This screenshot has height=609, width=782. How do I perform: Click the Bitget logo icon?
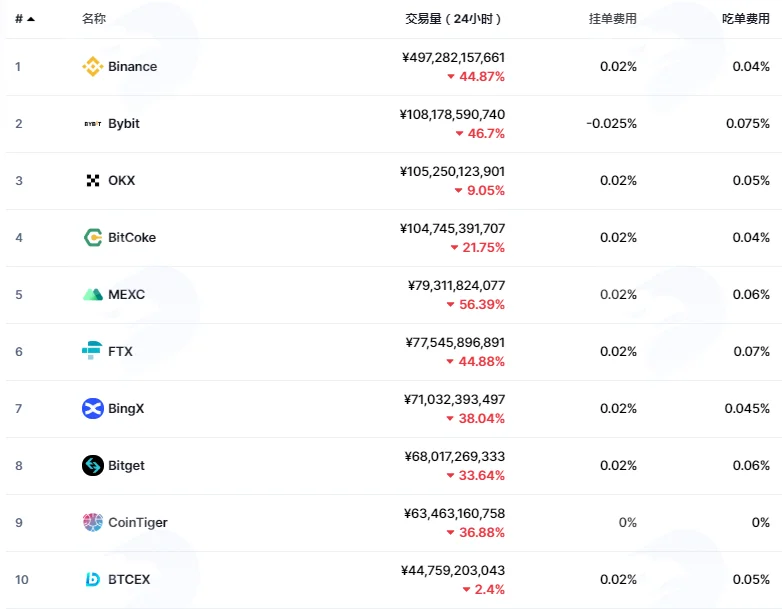[x=93, y=465]
